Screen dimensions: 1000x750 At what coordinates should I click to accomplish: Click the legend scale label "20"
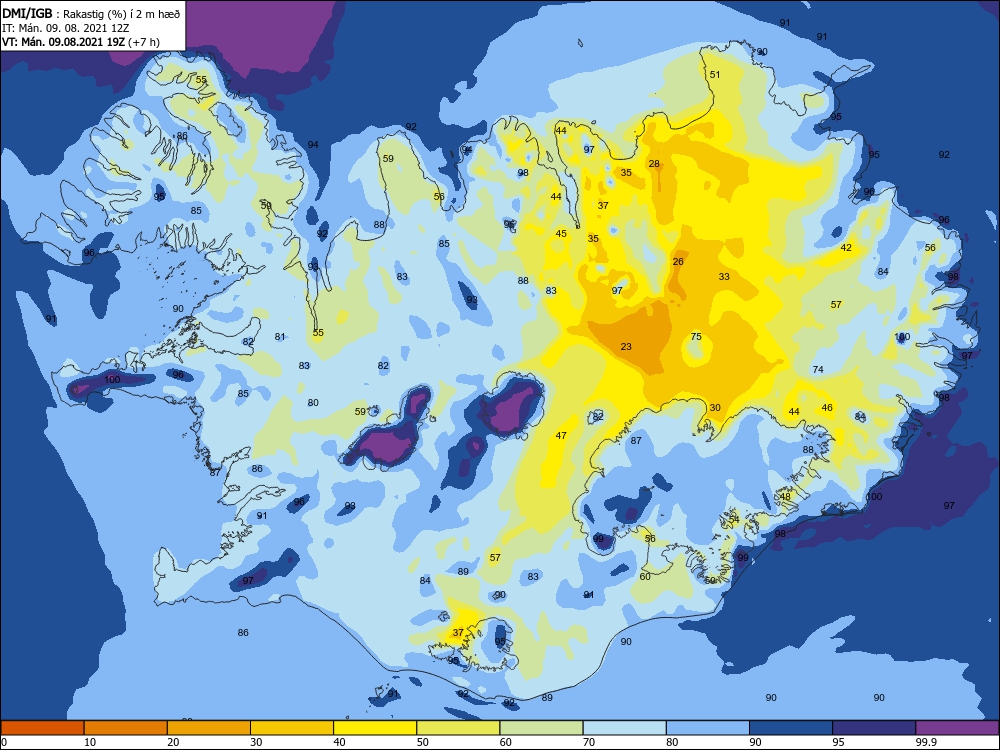point(173,742)
